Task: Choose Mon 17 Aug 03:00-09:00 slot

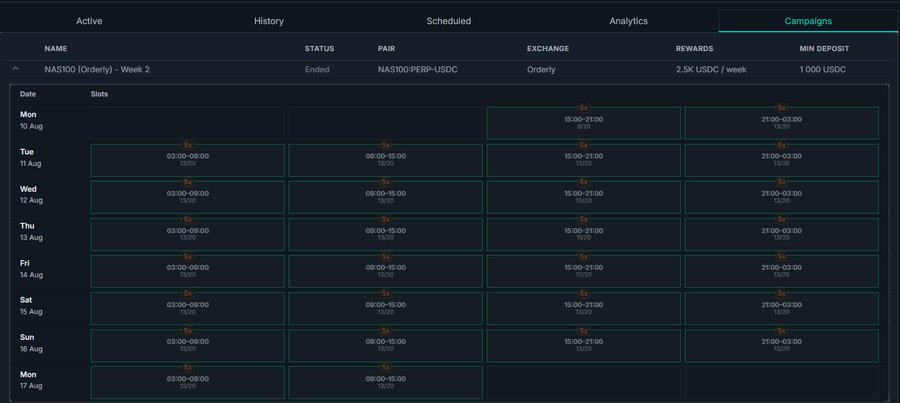Action: (x=188, y=382)
